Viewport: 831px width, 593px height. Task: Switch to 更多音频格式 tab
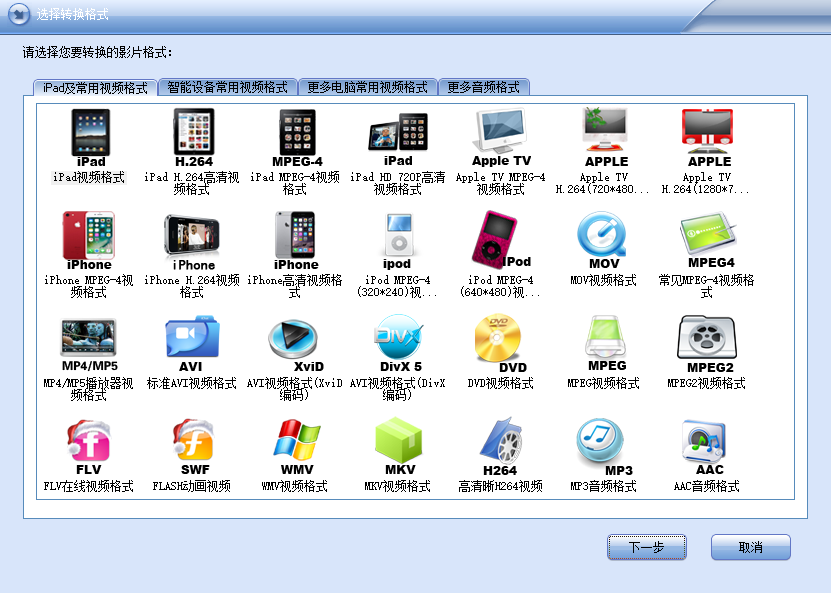pyautogui.click(x=483, y=87)
